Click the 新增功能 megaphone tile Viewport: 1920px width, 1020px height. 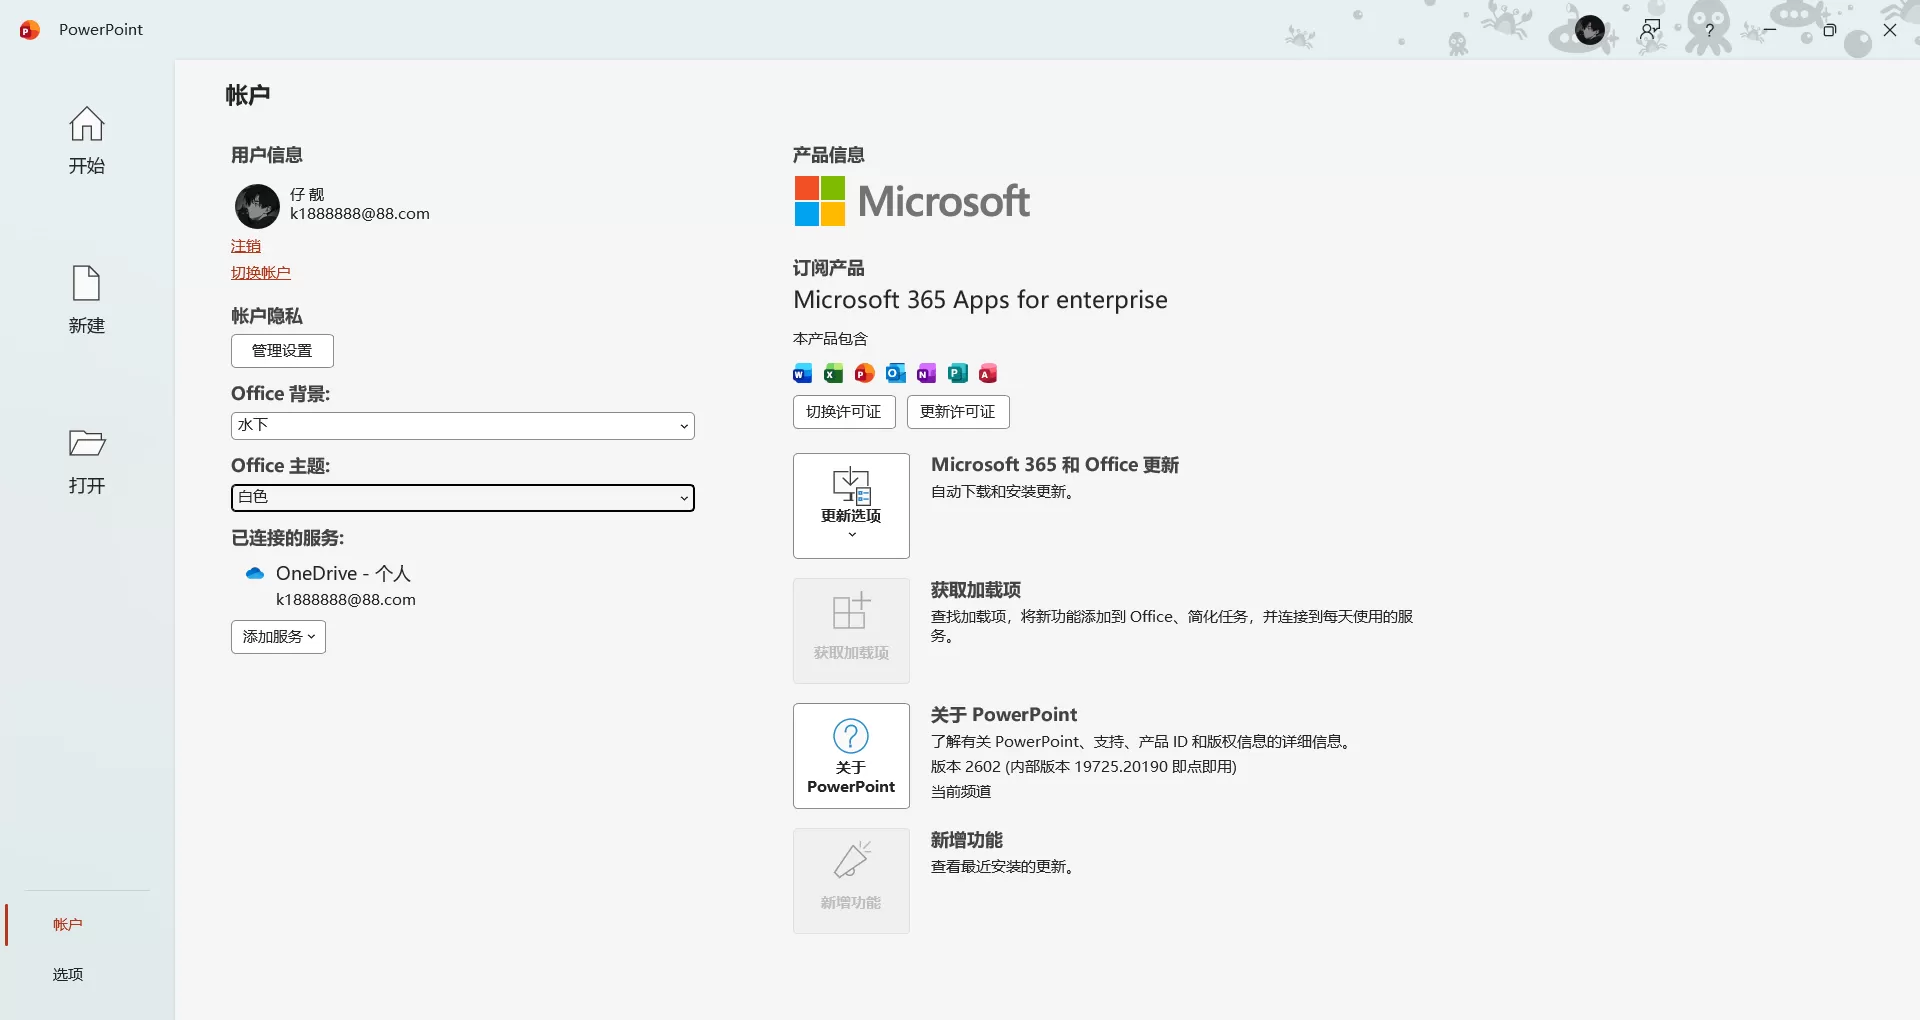(850, 880)
